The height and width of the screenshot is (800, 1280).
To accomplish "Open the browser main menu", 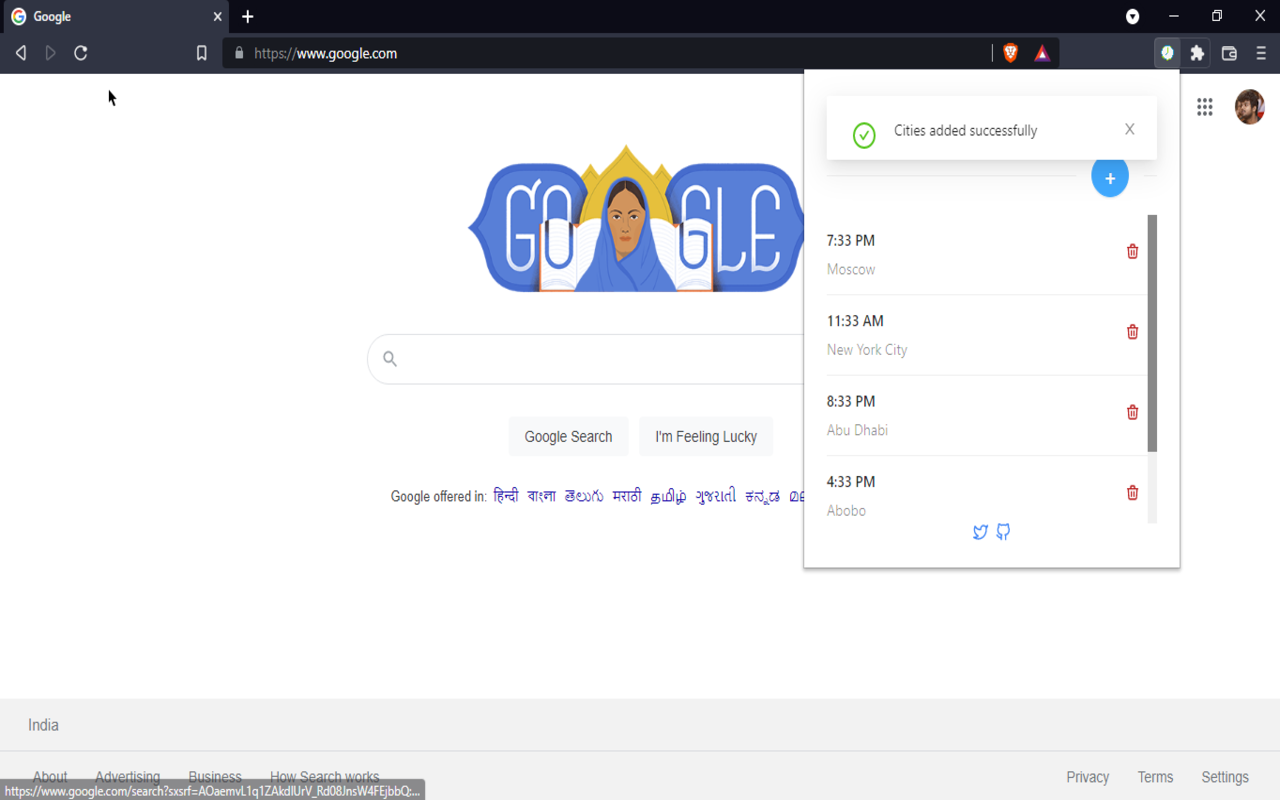I will point(1260,53).
